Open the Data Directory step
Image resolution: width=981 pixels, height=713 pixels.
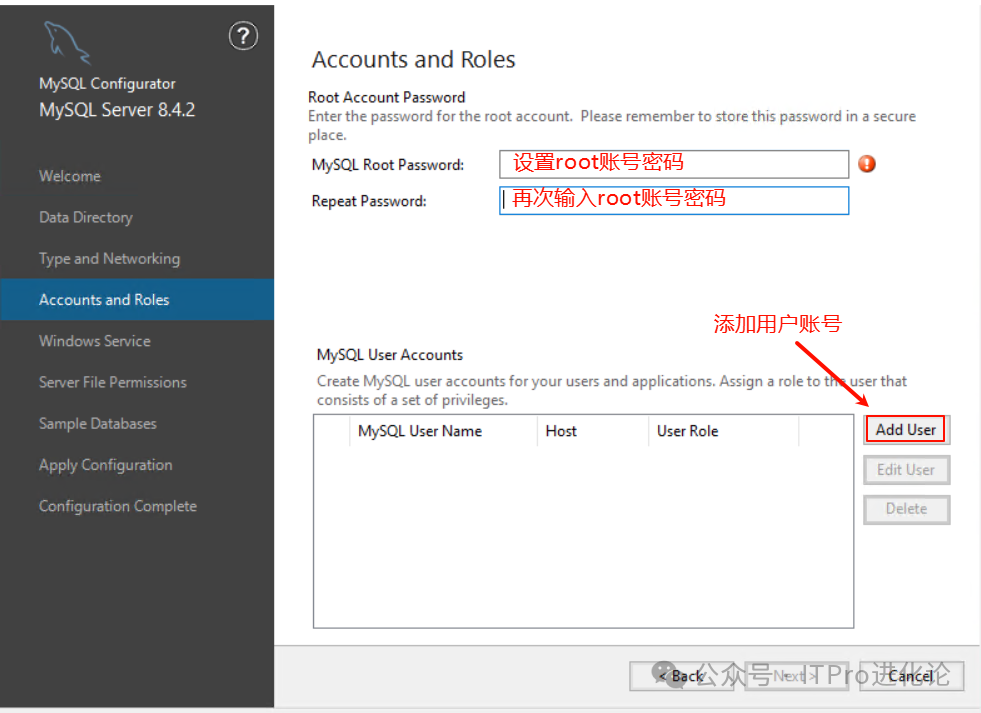pyautogui.click(x=86, y=218)
